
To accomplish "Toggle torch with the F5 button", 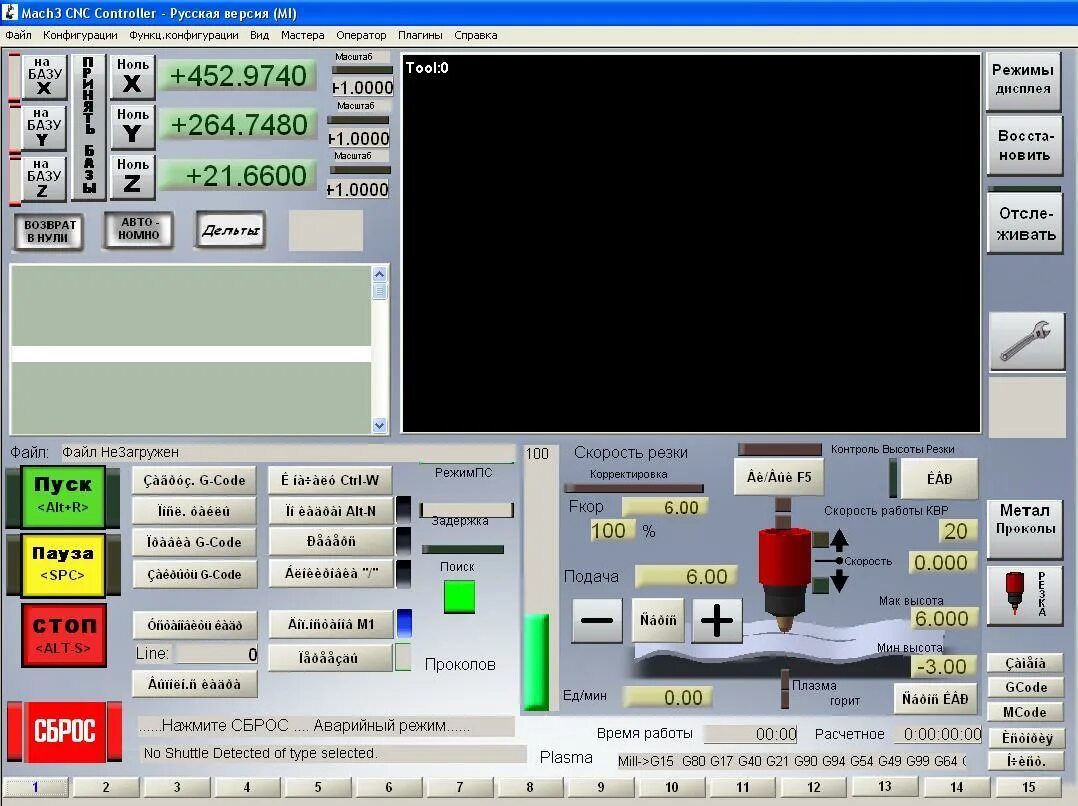I will click(779, 477).
